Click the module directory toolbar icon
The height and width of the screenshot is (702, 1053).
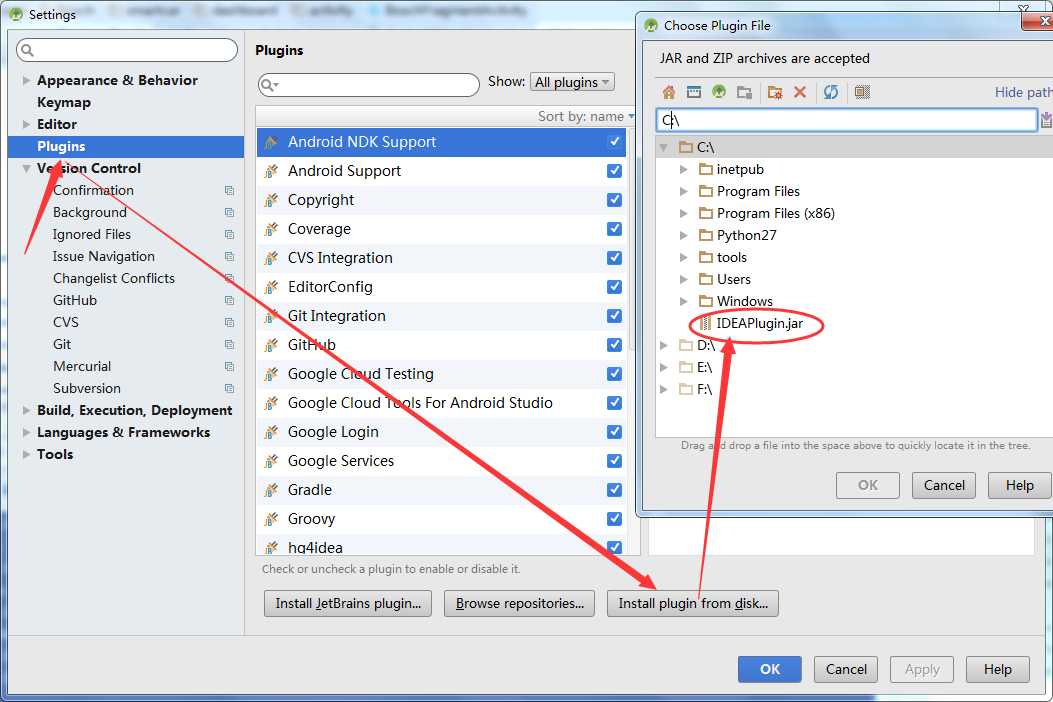(x=744, y=92)
